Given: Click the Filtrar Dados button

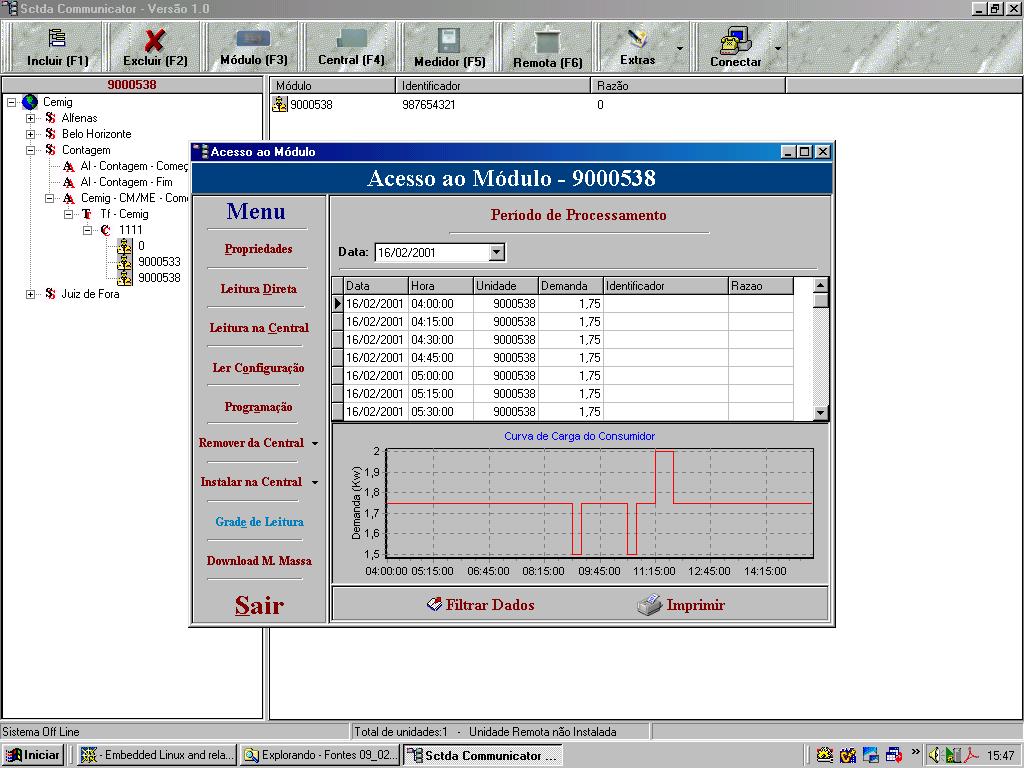Looking at the screenshot, I should pyautogui.click(x=481, y=605).
